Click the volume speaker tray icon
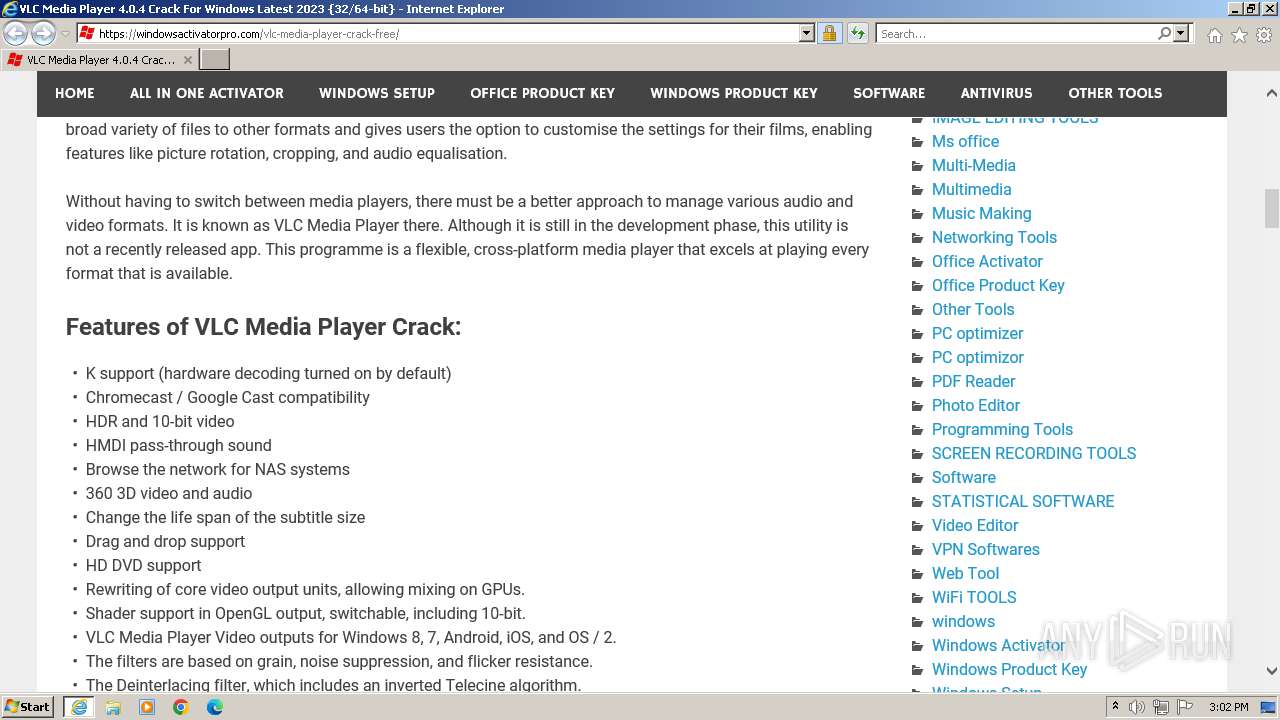 coord(1137,707)
